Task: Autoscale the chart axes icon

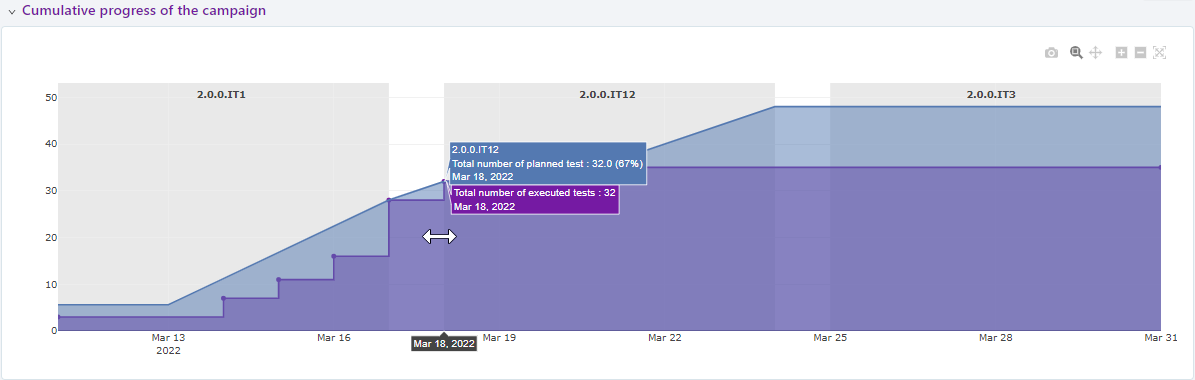Action: pos(1160,53)
